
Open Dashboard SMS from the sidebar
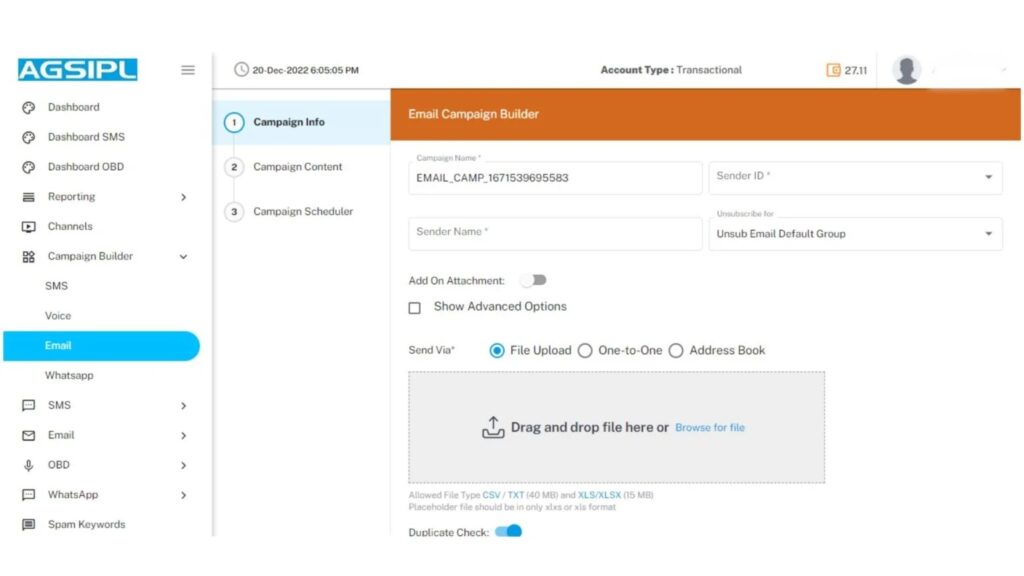click(x=86, y=137)
